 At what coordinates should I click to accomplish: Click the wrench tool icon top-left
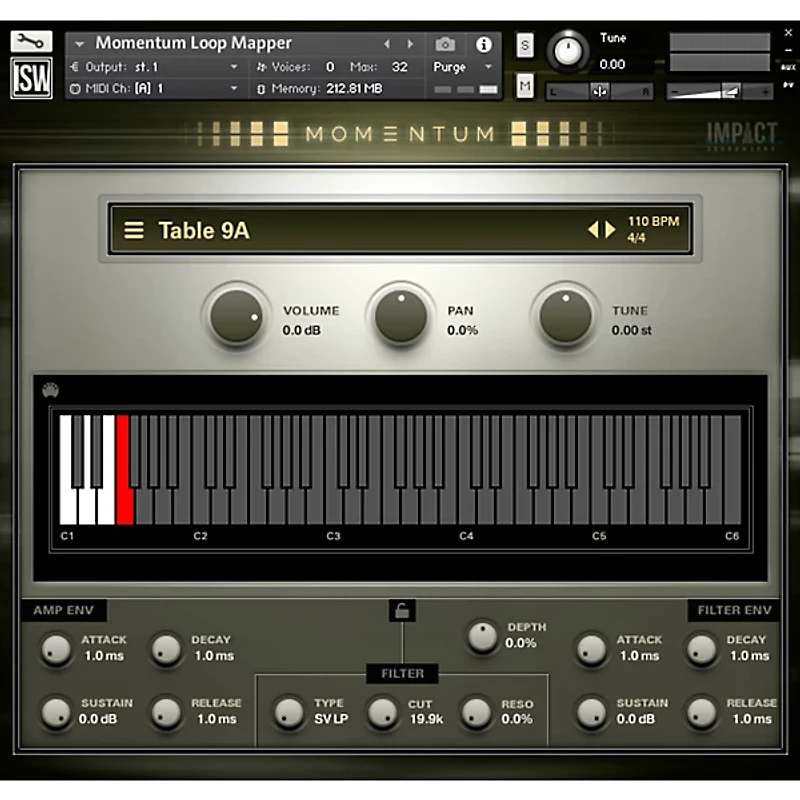tap(31, 40)
